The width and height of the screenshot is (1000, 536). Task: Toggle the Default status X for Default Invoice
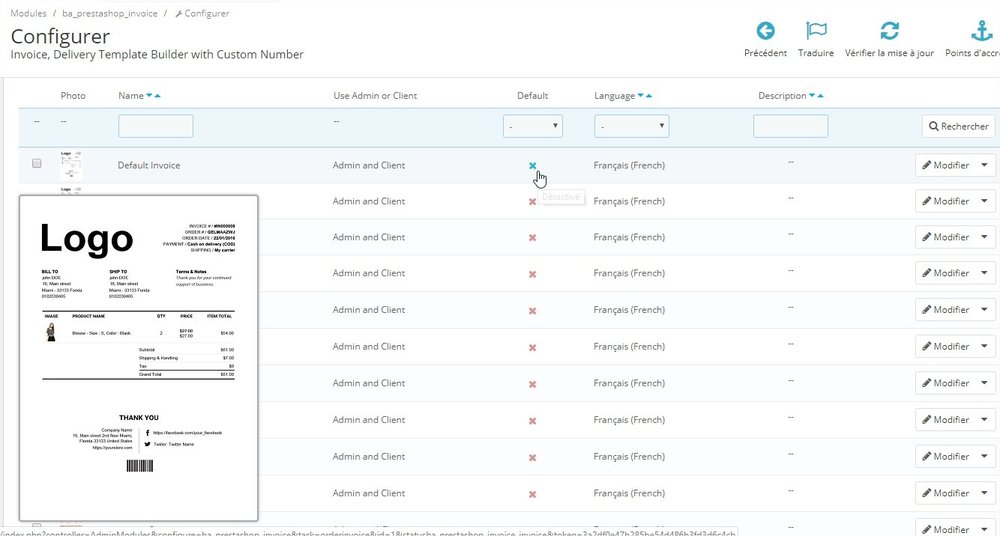tap(533, 165)
